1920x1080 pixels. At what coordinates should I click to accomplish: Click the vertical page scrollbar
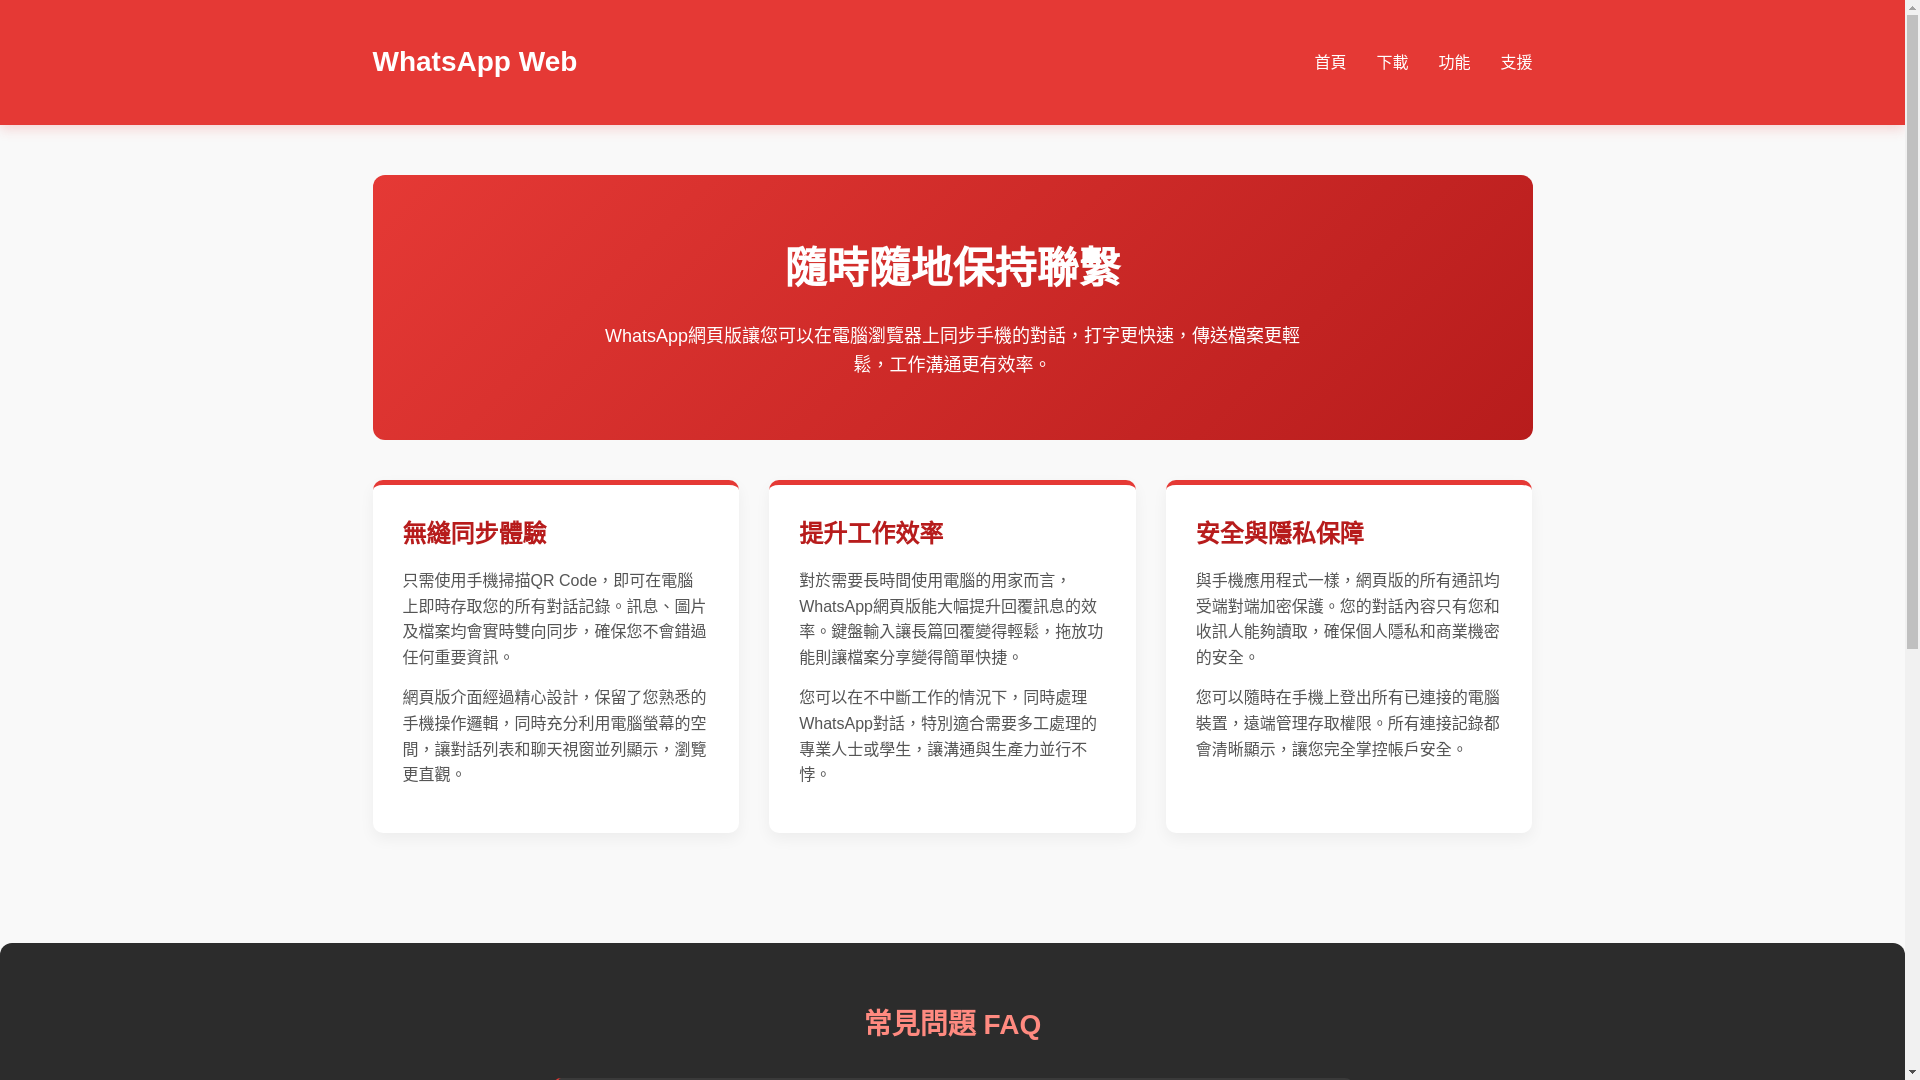1912,540
